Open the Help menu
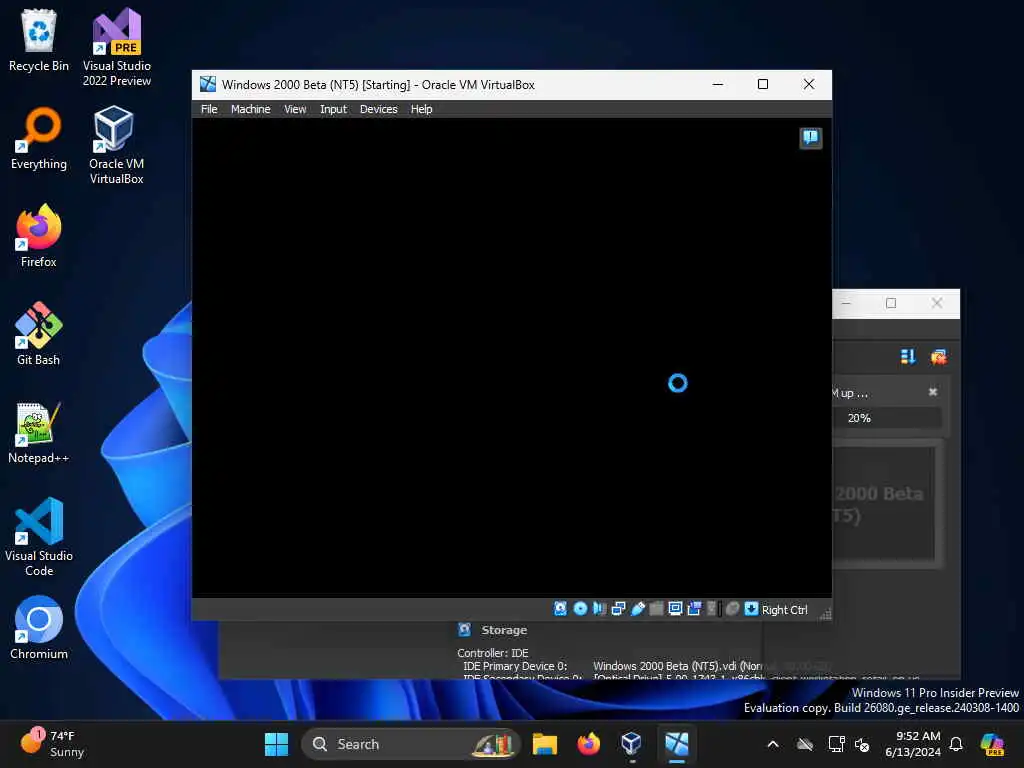This screenshot has width=1024, height=768. (x=421, y=109)
